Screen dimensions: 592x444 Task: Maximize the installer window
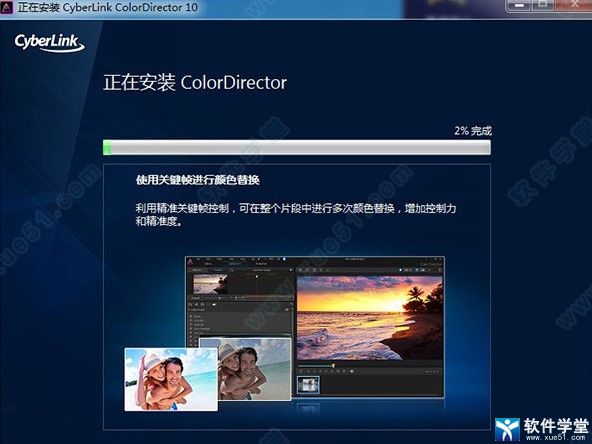(x=543, y=5)
